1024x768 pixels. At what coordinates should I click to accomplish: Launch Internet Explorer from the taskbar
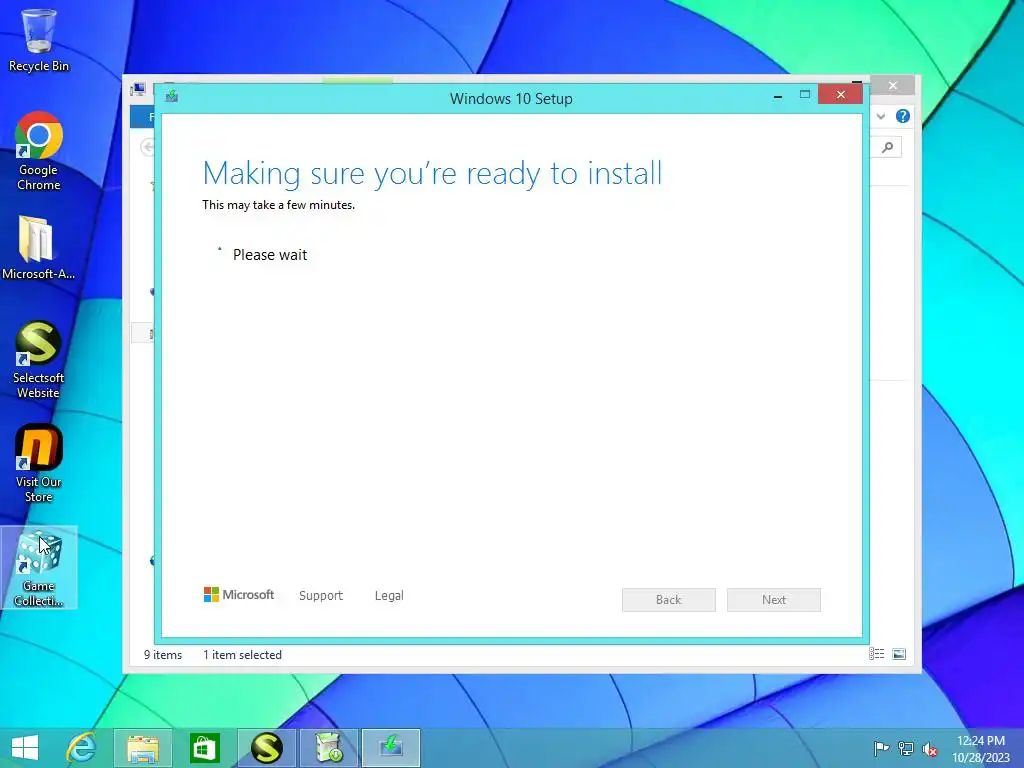81,748
